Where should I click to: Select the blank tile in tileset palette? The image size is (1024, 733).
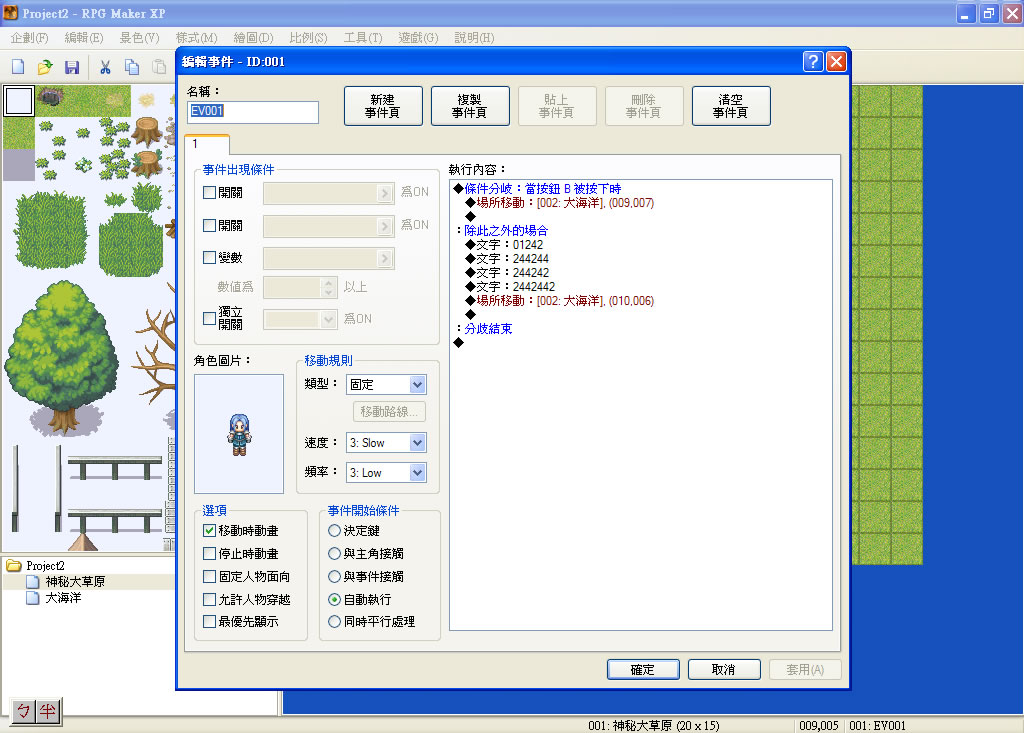click(x=19, y=101)
